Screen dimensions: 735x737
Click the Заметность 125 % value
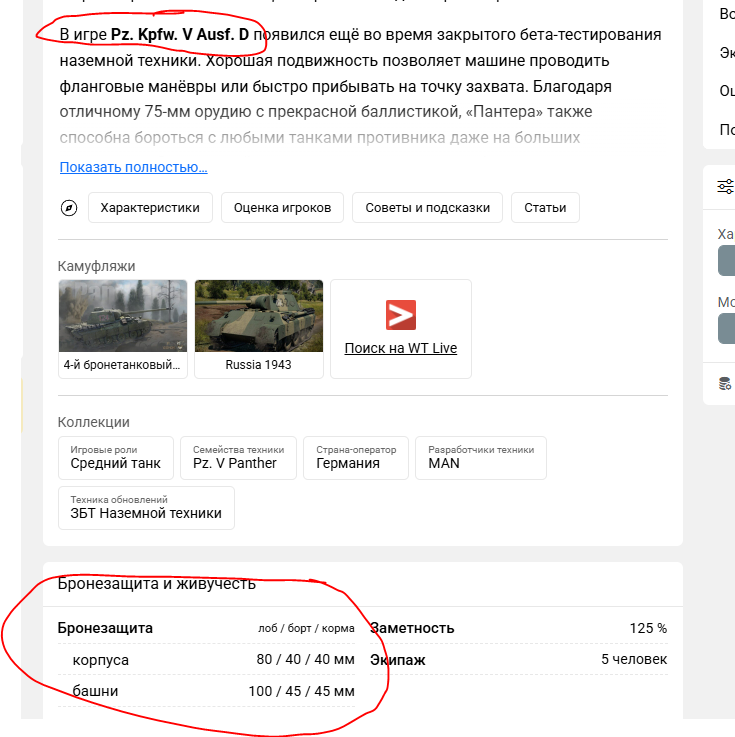(x=648, y=628)
